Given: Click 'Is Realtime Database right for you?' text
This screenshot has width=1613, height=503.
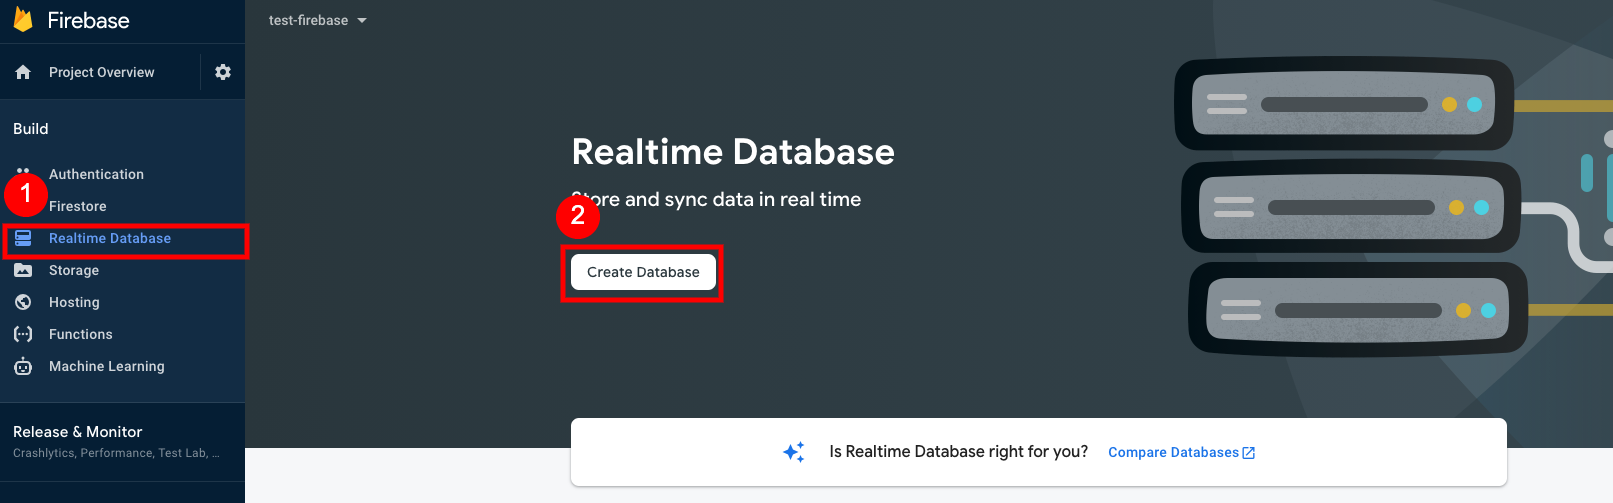Looking at the screenshot, I should [958, 452].
